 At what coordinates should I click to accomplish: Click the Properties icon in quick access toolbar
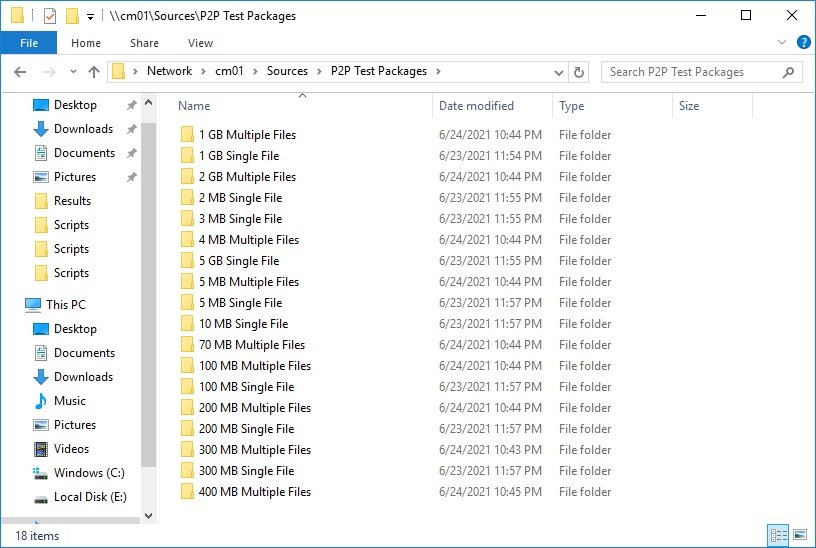tap(50, 16)
